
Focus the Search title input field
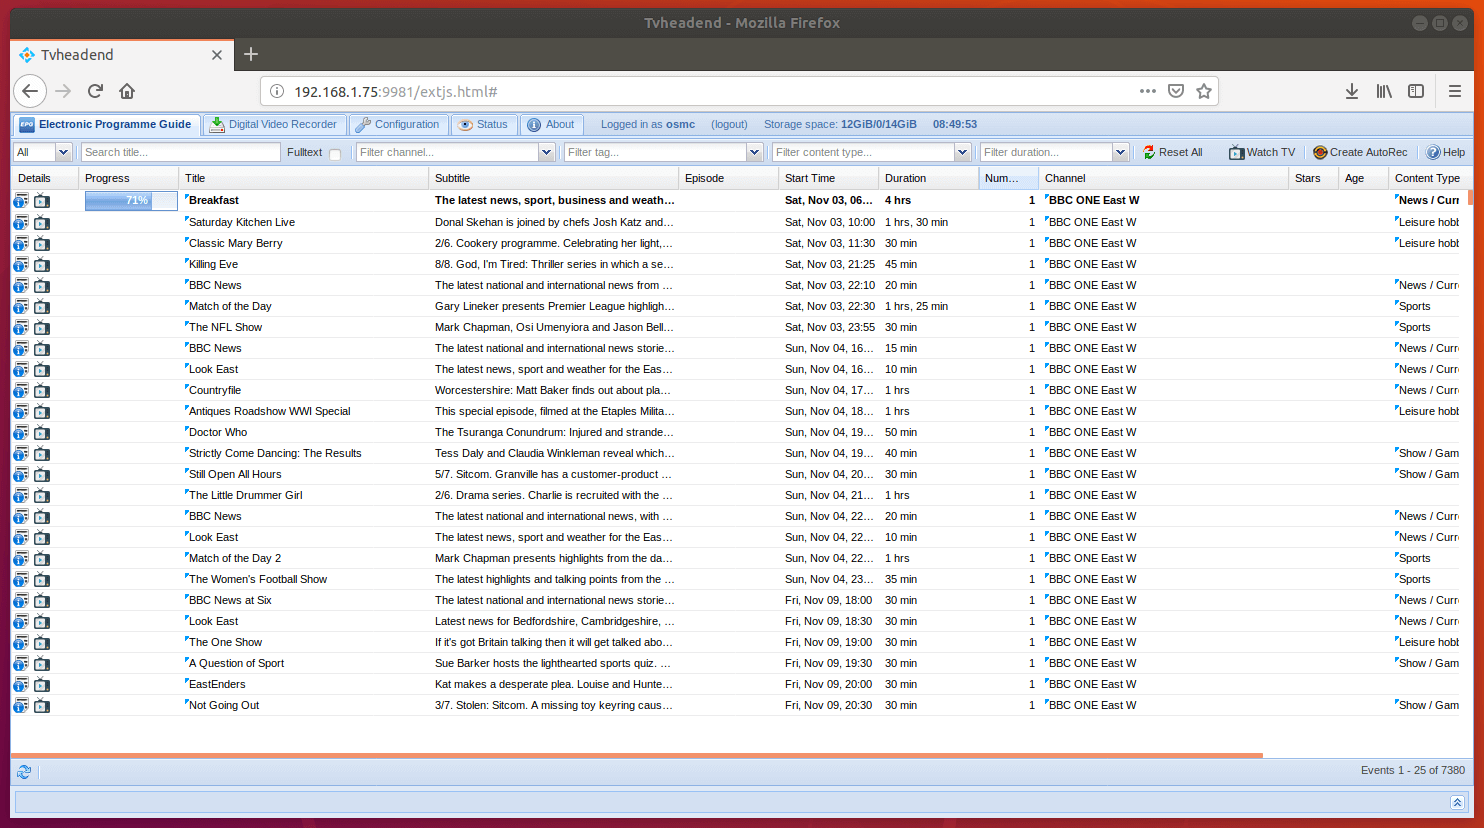[x=180, y=152]
